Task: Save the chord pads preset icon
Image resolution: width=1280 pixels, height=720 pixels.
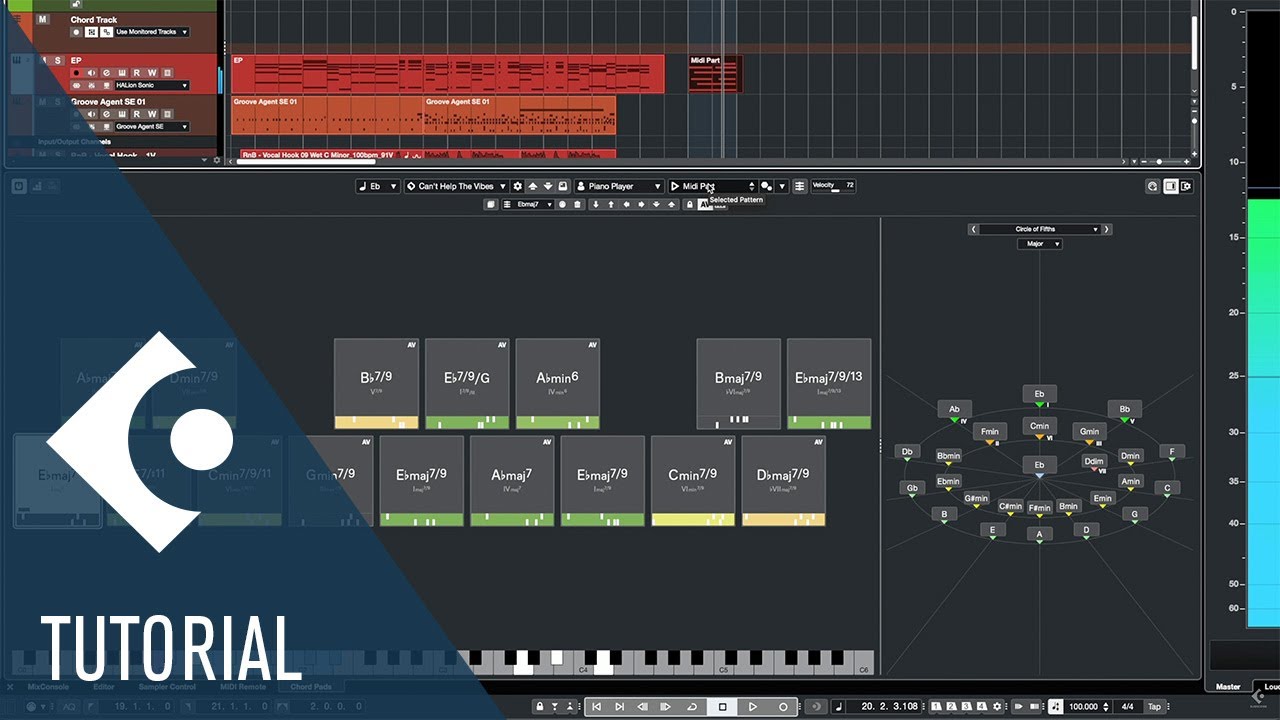Action: [x=562, y=186]
